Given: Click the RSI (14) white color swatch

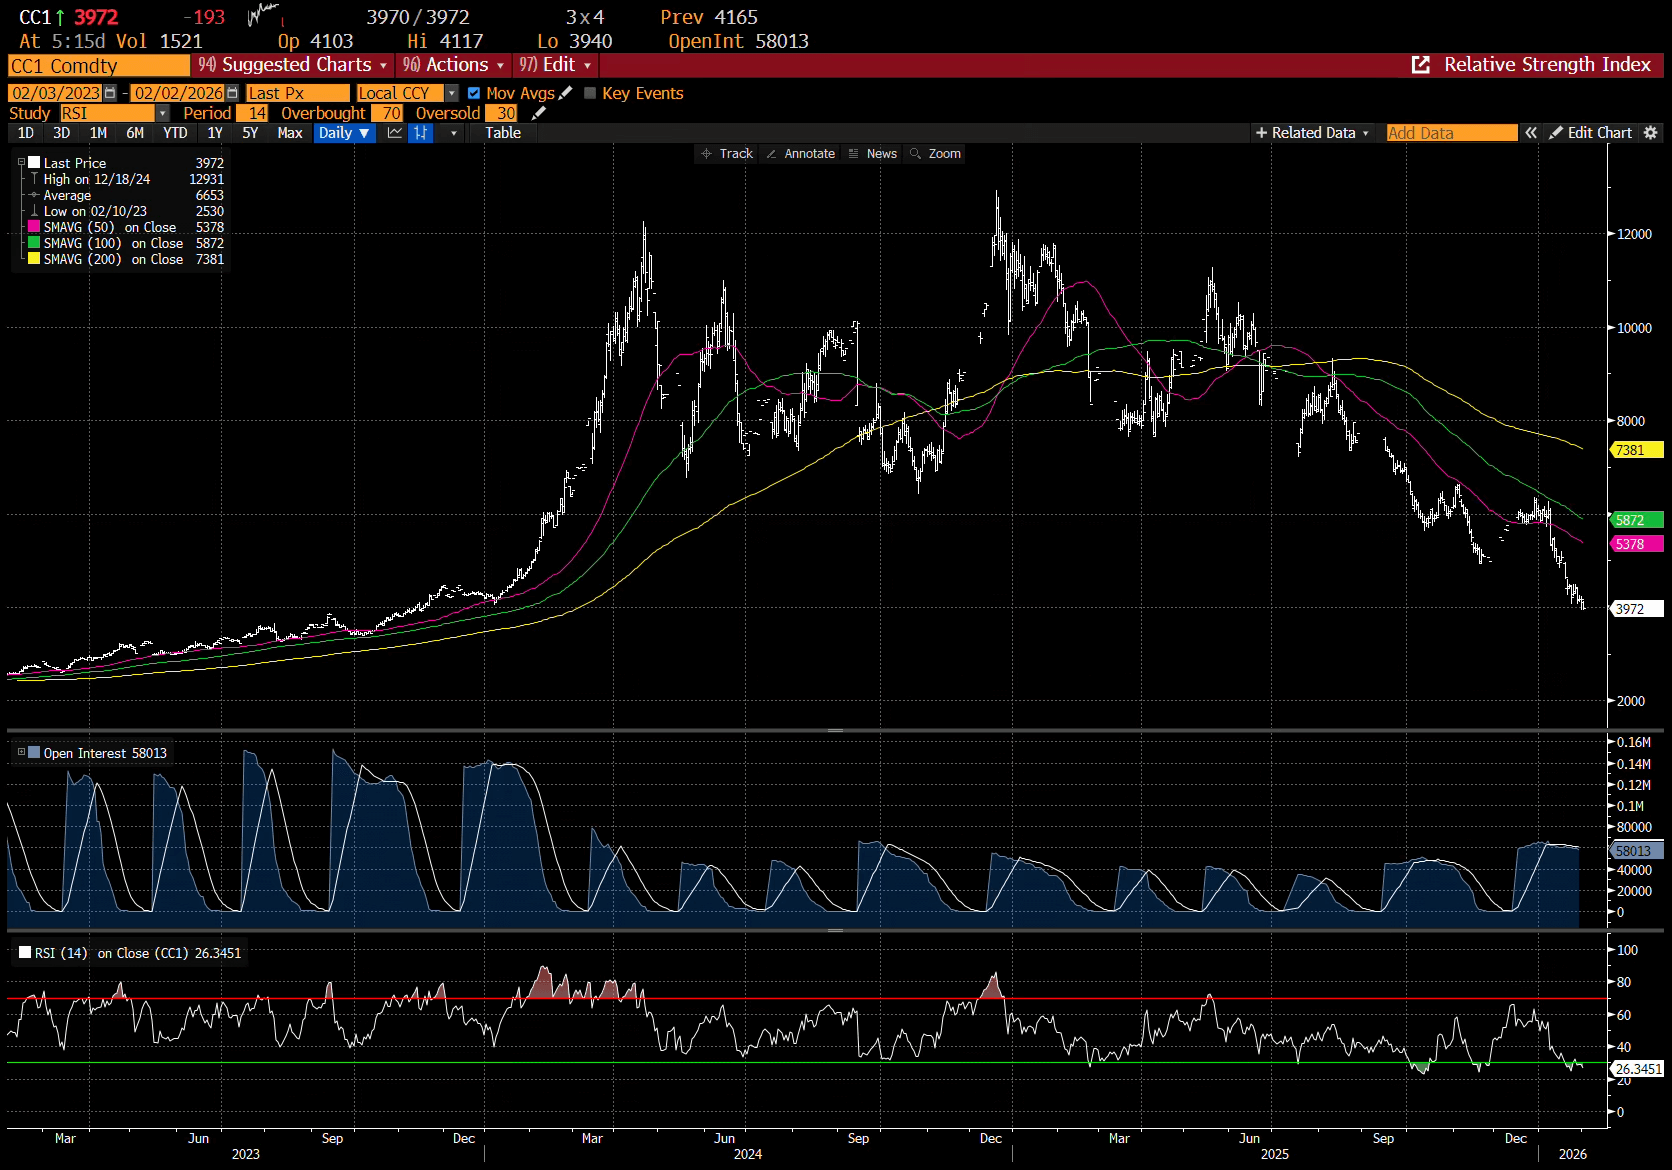Looking at the screenshot, I should point(25,953).
